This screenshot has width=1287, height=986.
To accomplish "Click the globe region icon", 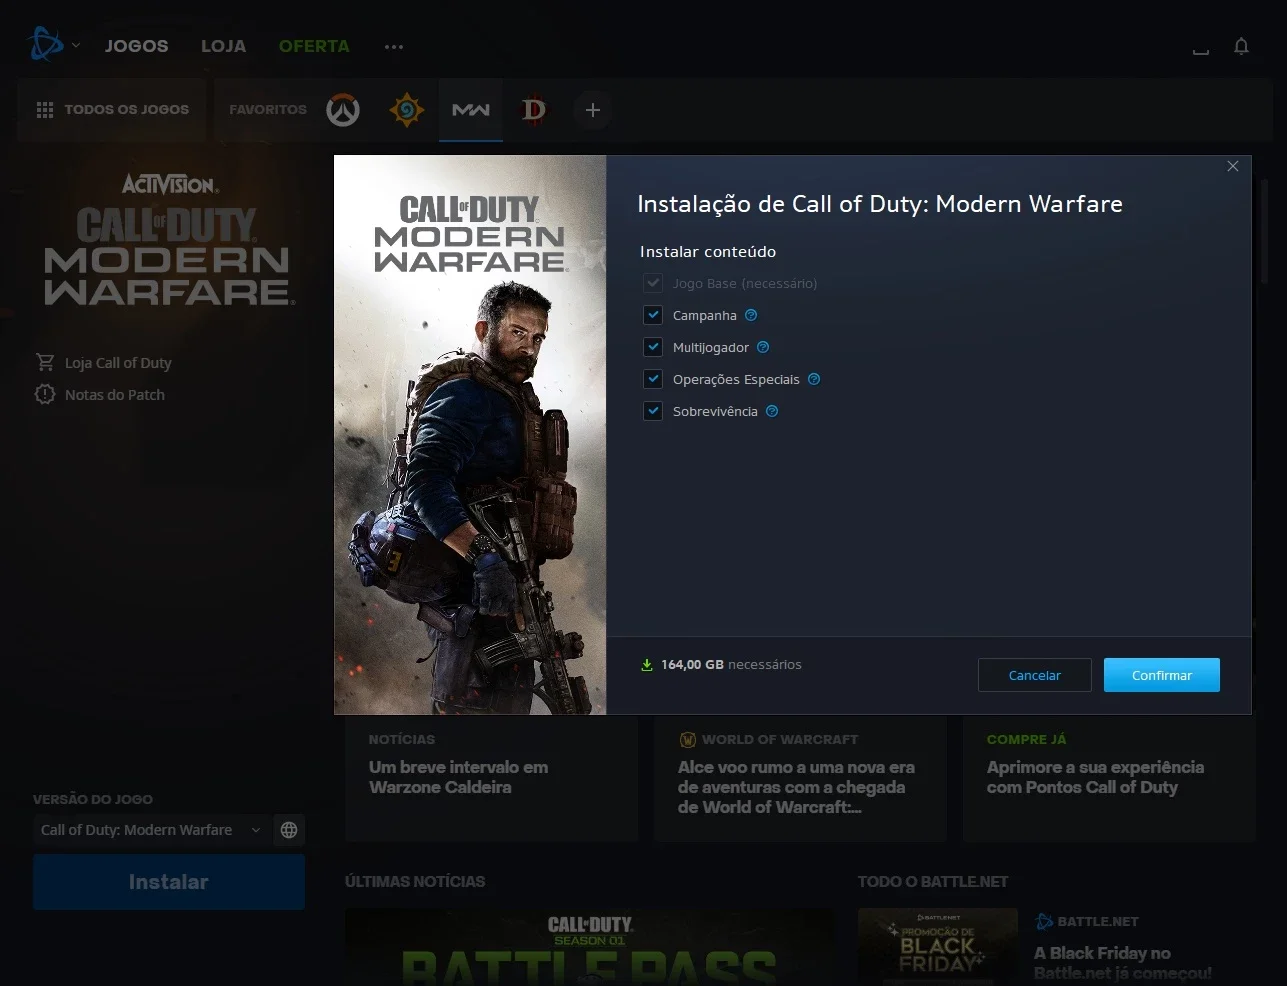I will click(x=289, y=830).
